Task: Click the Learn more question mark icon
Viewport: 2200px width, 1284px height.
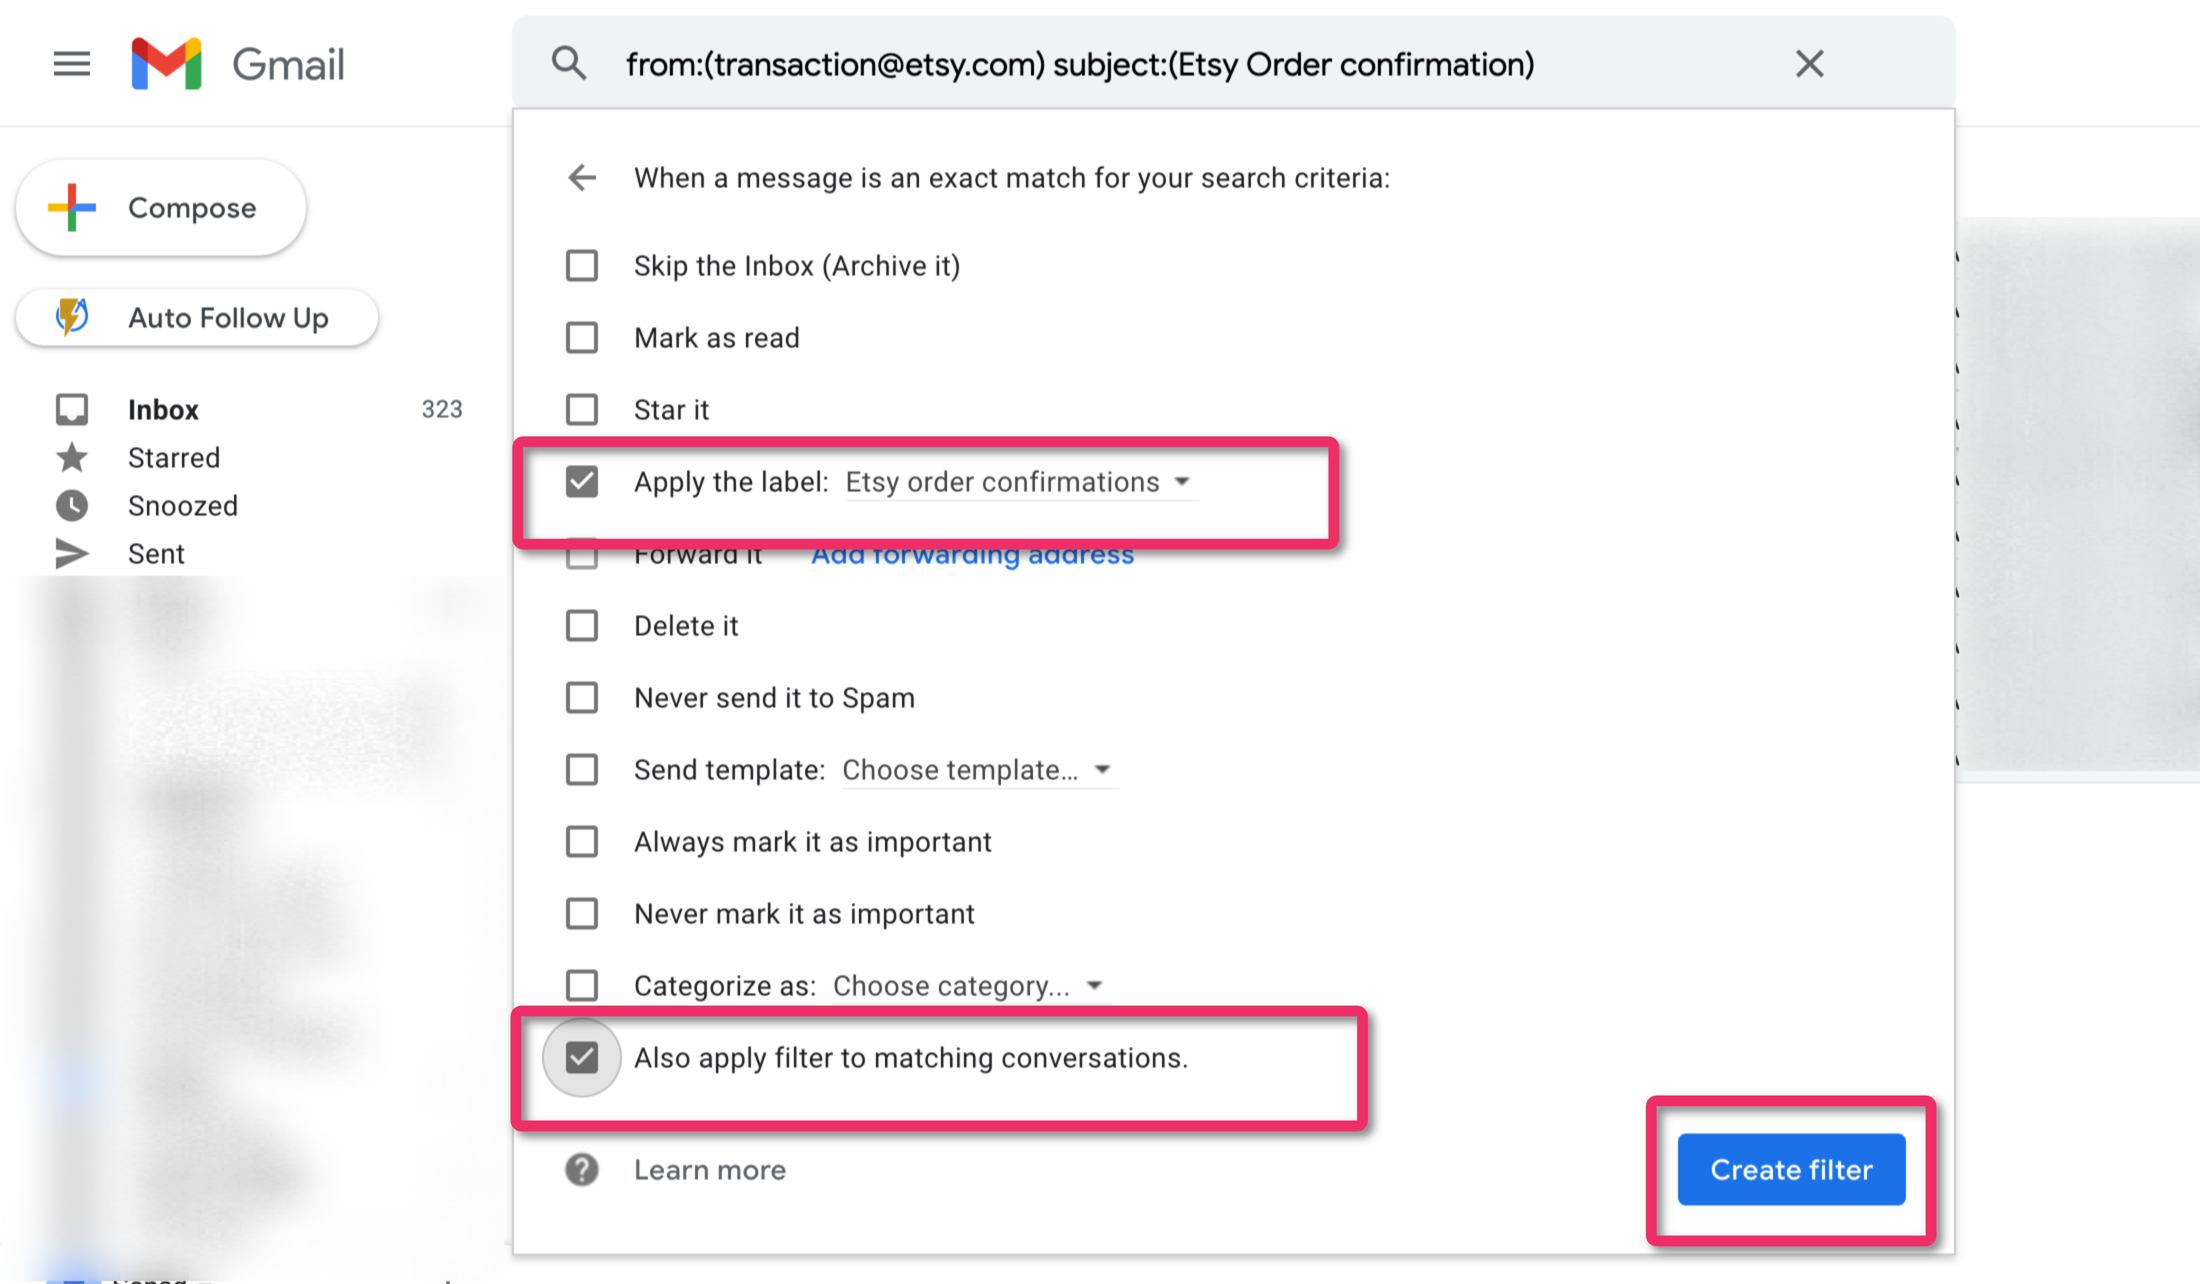Action: click(x=582, y=1169)
